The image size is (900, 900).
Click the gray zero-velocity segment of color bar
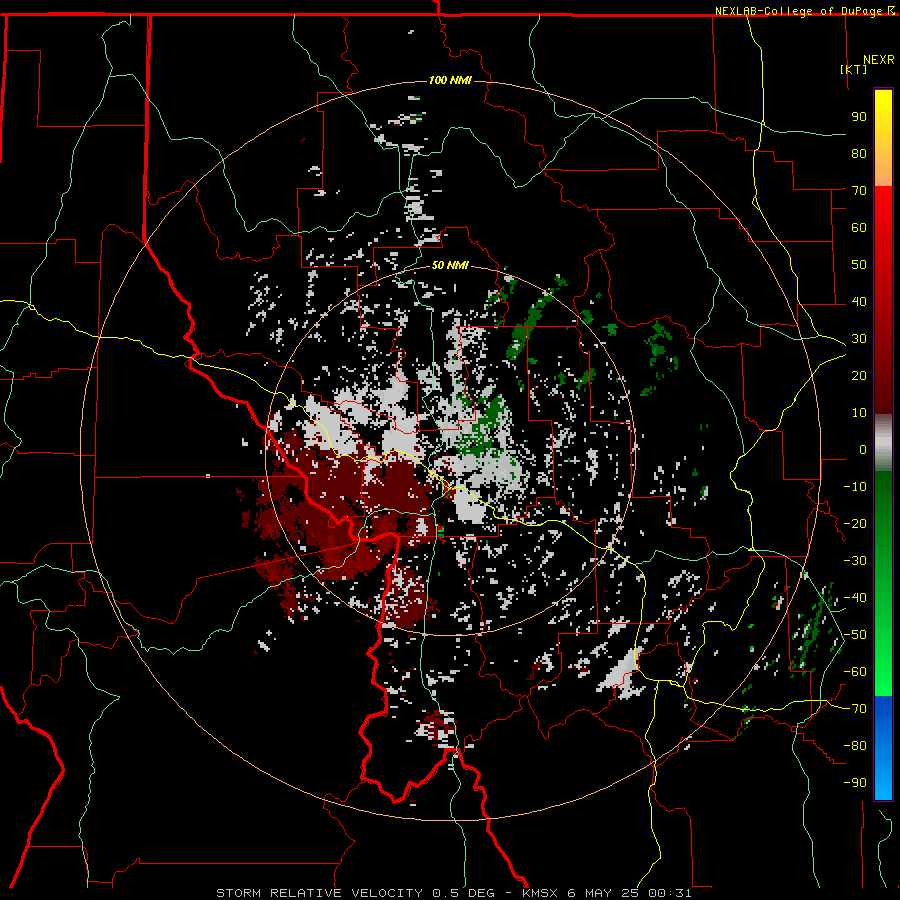(883, 443)
